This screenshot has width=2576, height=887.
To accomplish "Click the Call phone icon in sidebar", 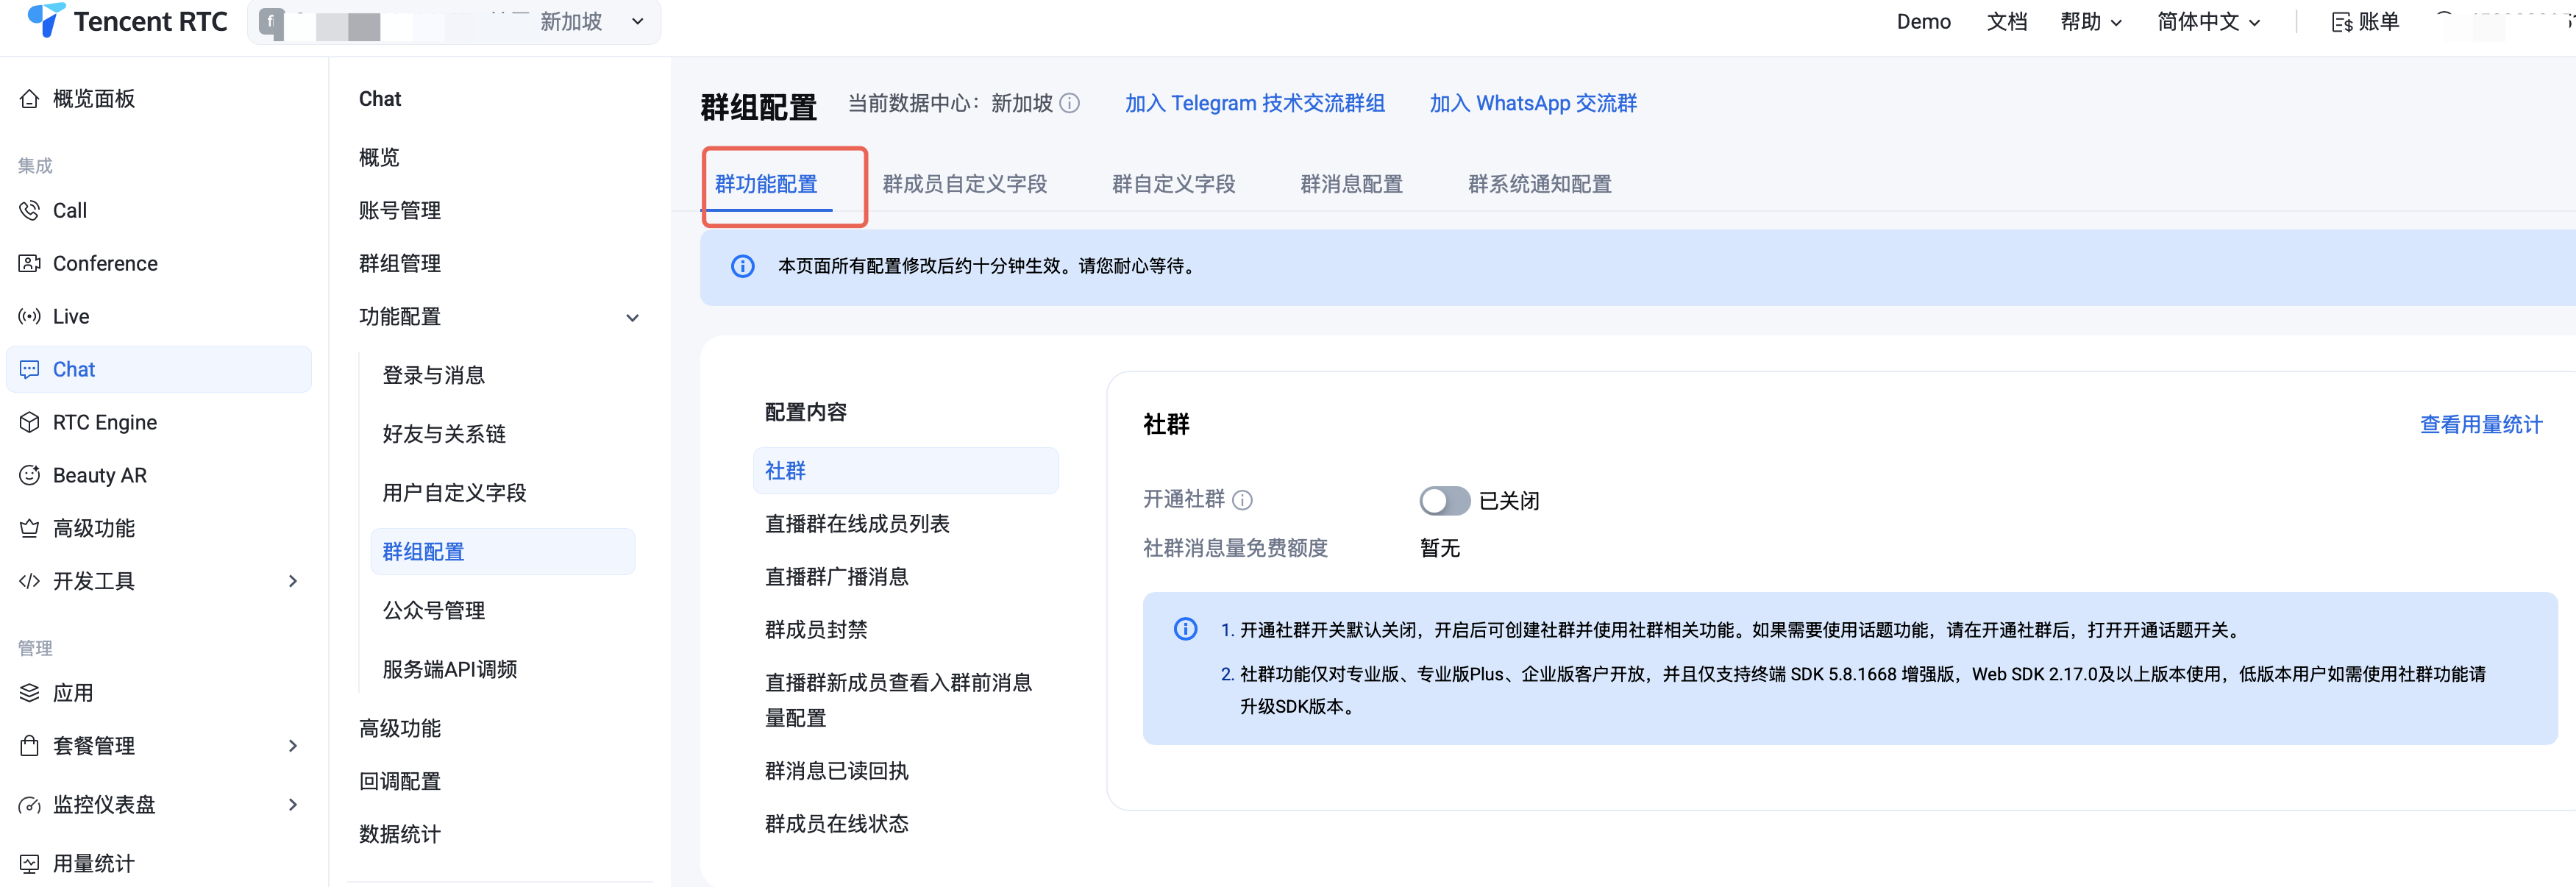I will (29, 211).
